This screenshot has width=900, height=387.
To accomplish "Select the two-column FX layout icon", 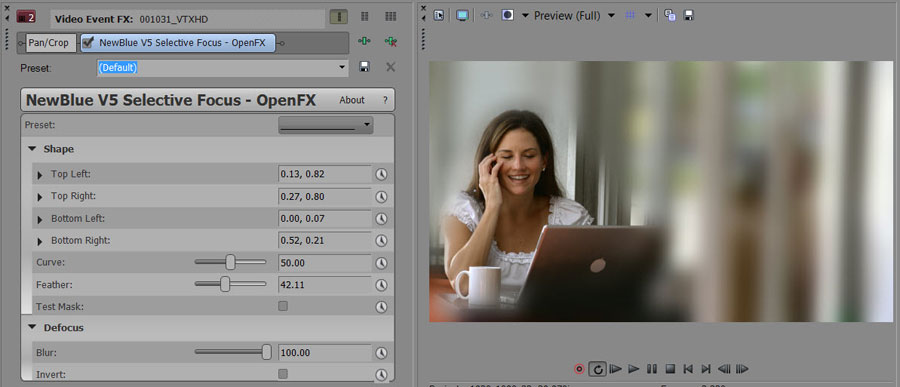I will coord(364,17).
